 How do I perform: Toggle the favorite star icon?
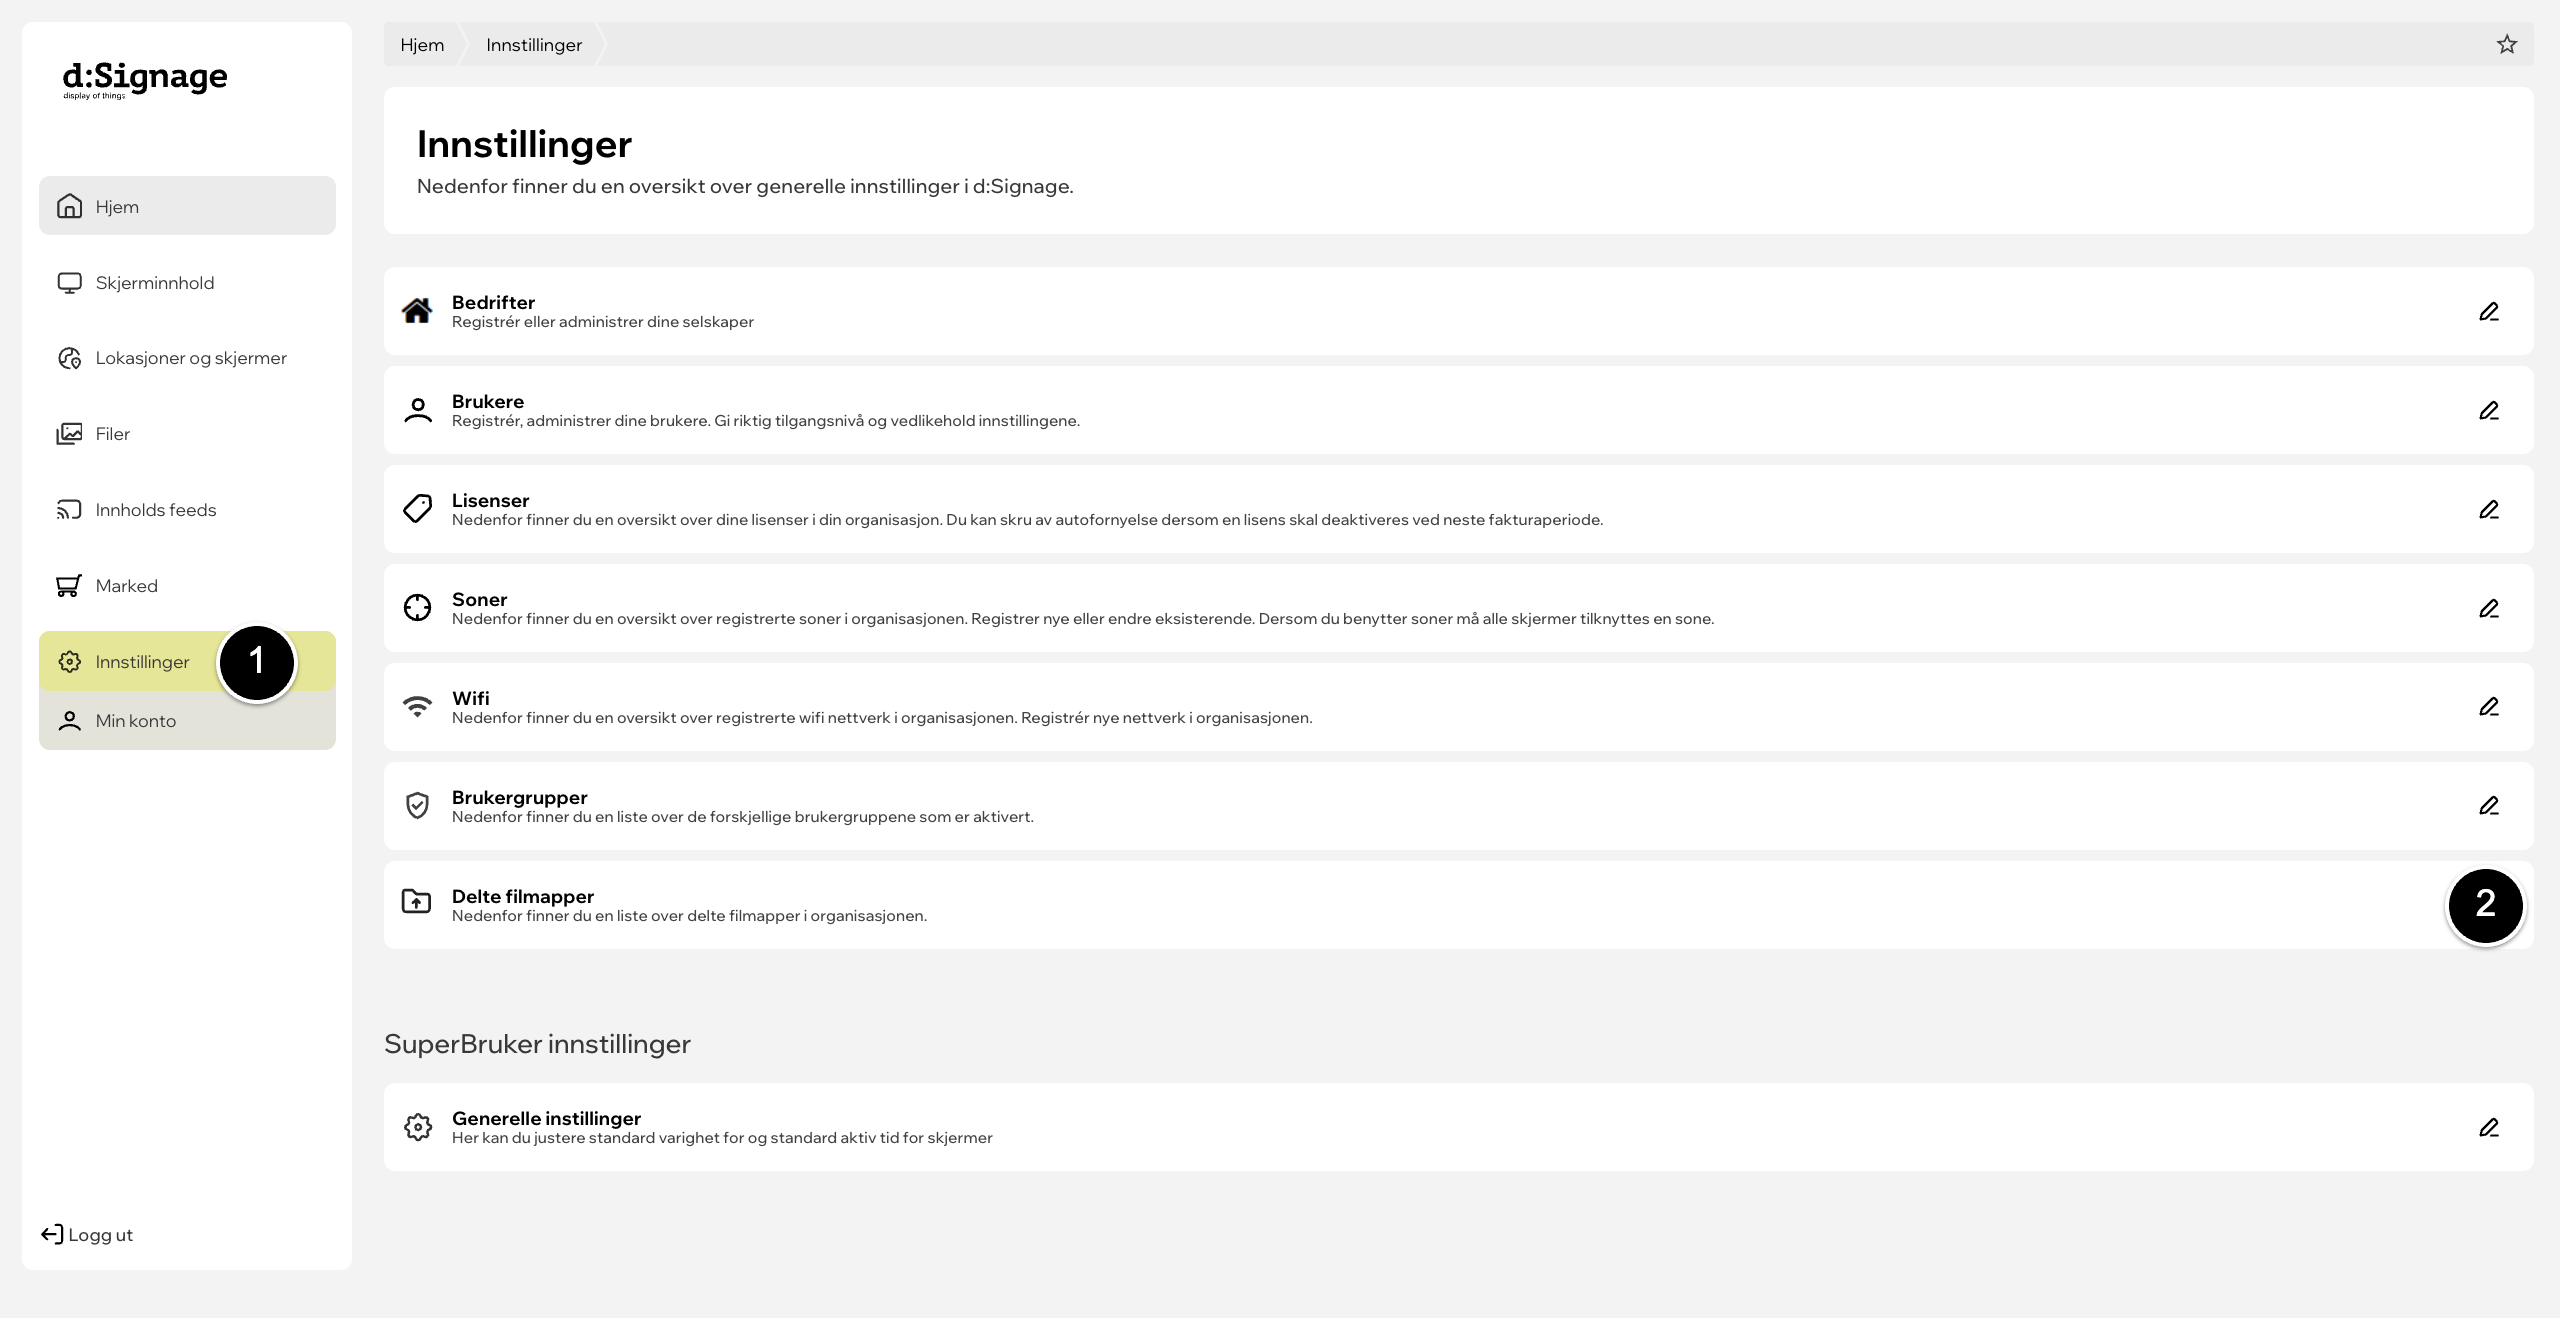point(2507,44)
